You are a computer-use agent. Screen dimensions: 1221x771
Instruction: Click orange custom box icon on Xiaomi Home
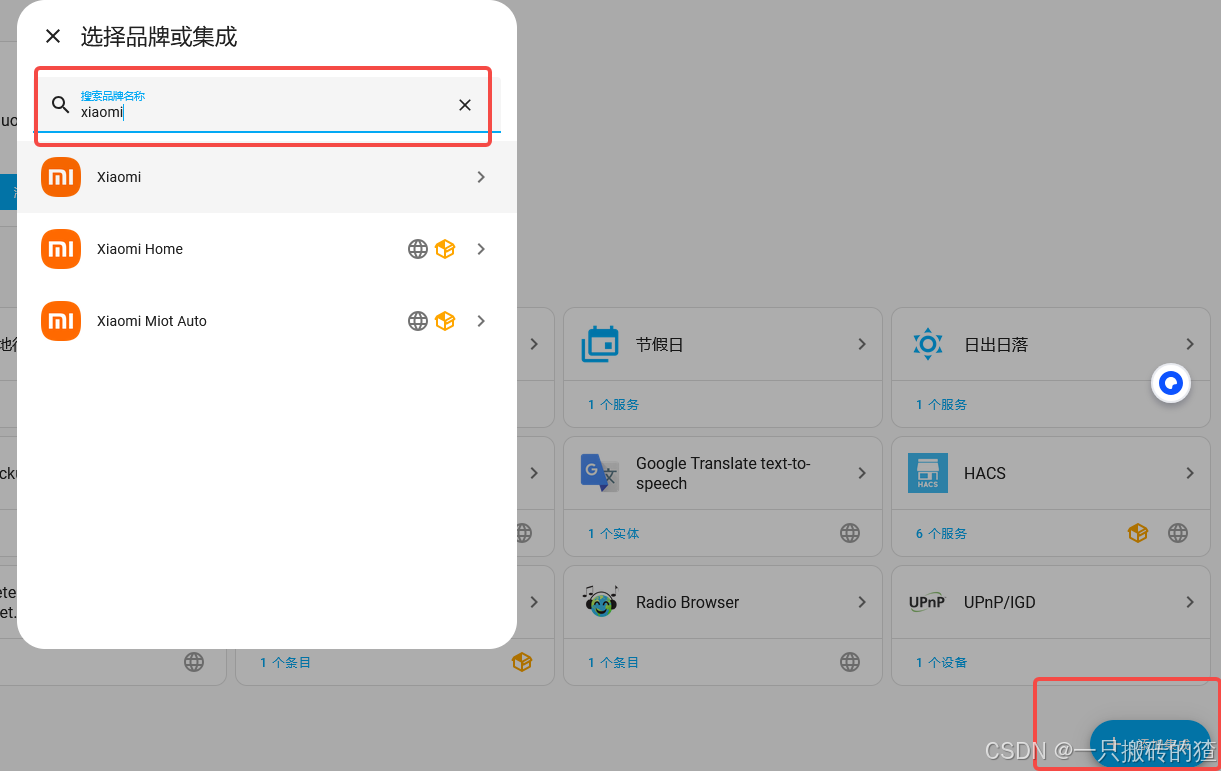coord(445,249)
